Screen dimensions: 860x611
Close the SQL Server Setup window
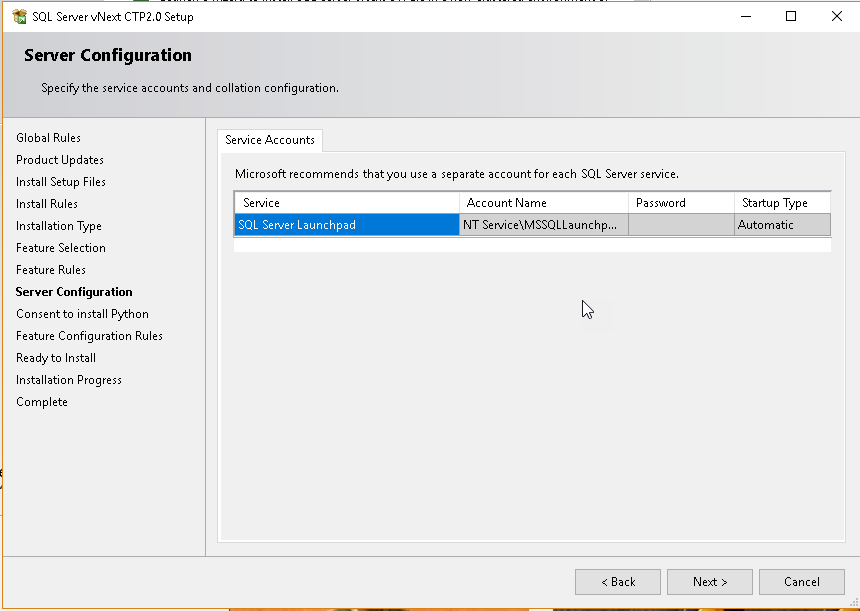[x=837, y=16]
